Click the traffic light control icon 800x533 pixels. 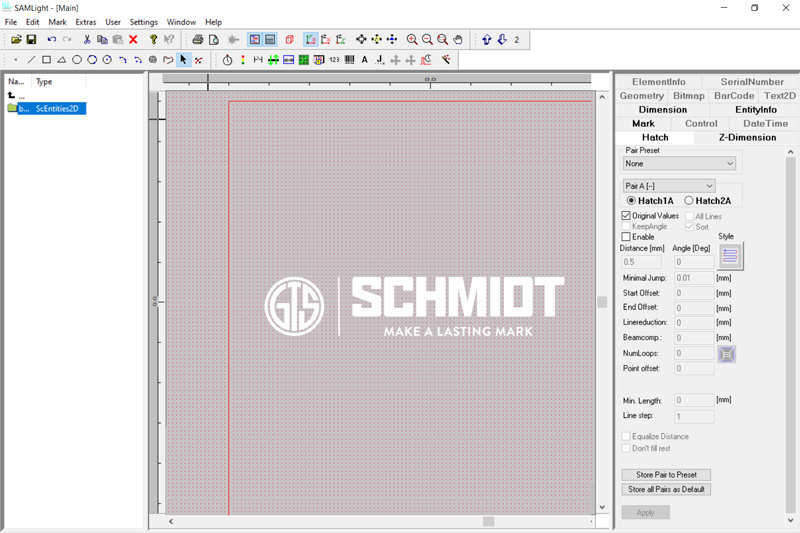coord(243,60)
